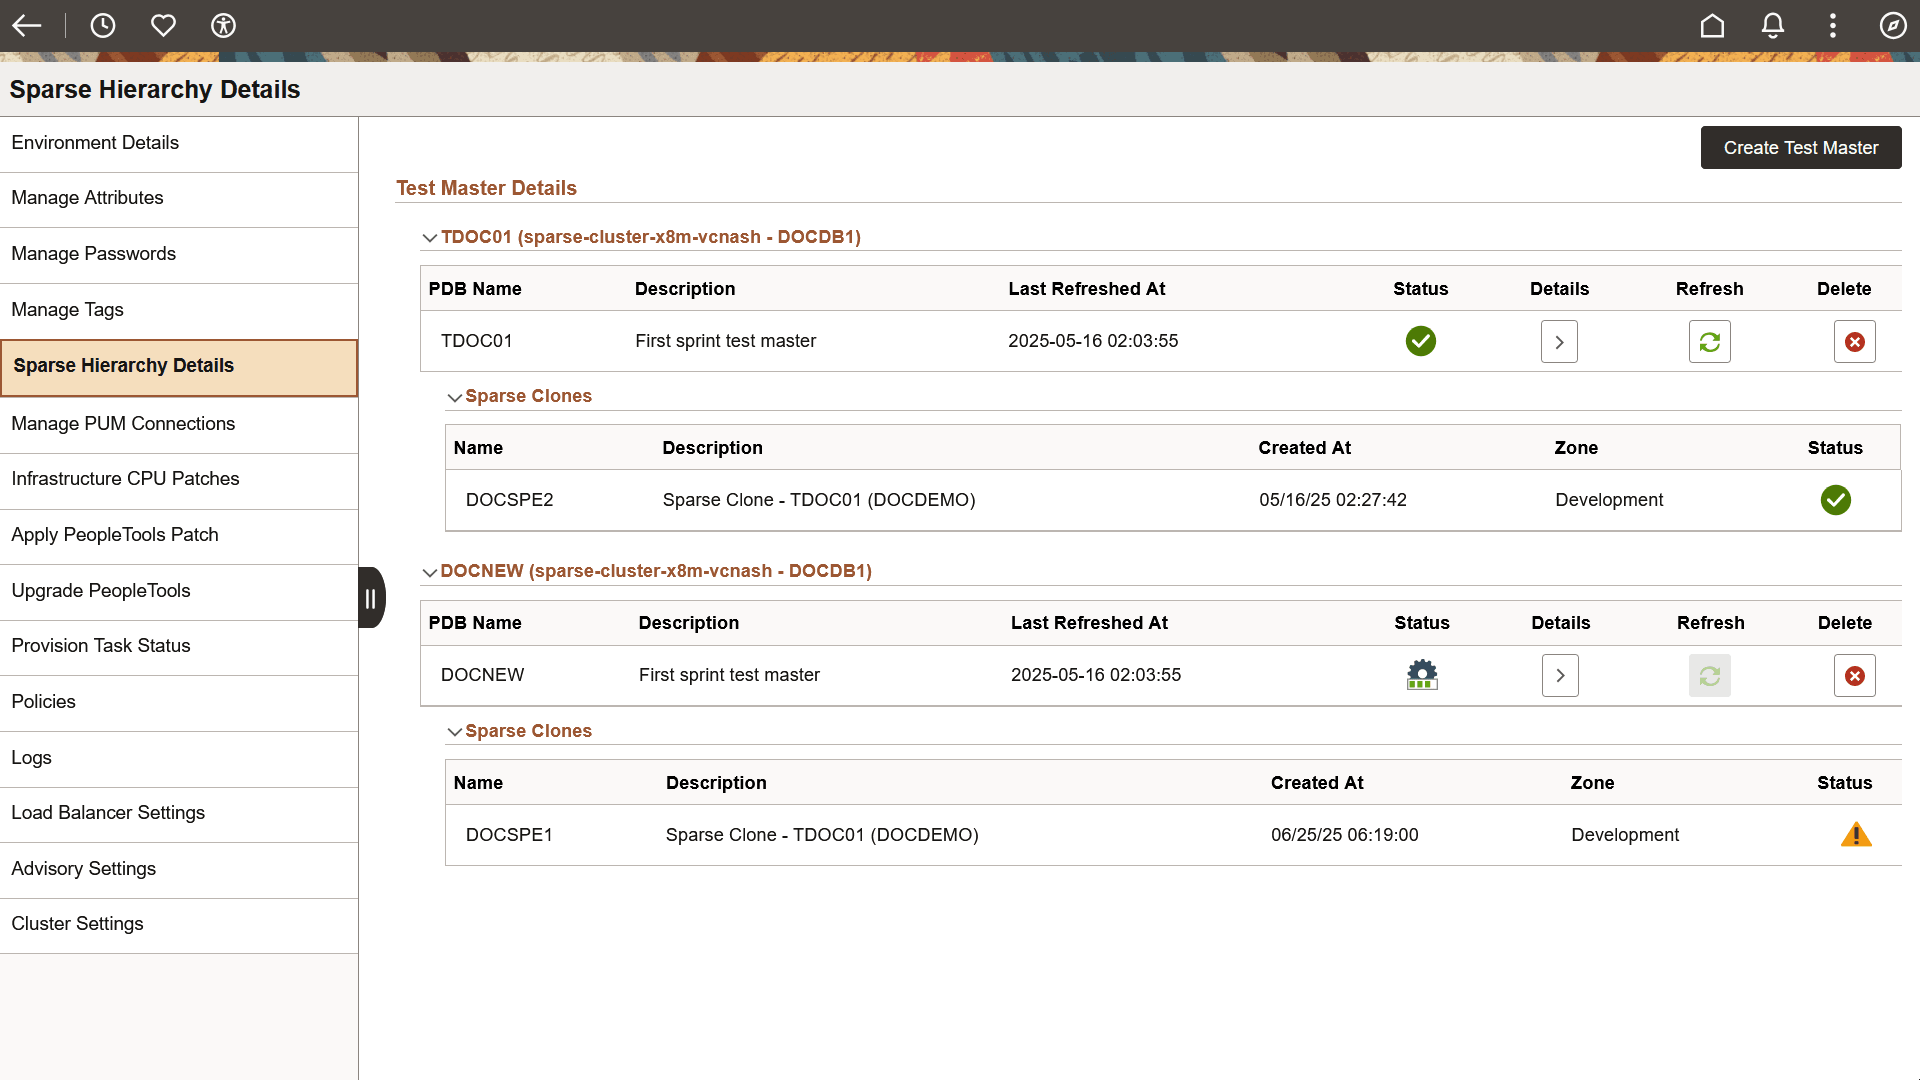Collapse the TDOC01 section

[x=430, y=237]
